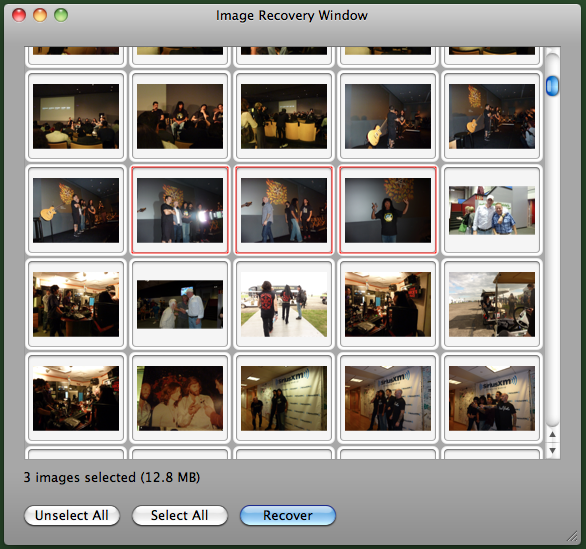Screen dimensions: 586x549
Task: Click the Select All button
Action: click(180, 515)
